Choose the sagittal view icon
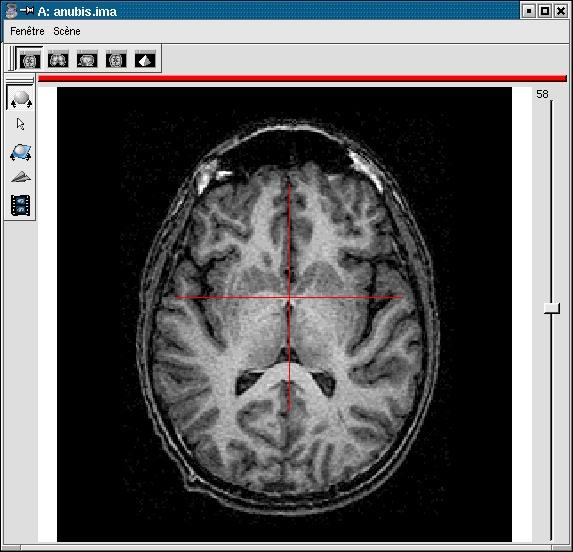 (x=87, y=60)
